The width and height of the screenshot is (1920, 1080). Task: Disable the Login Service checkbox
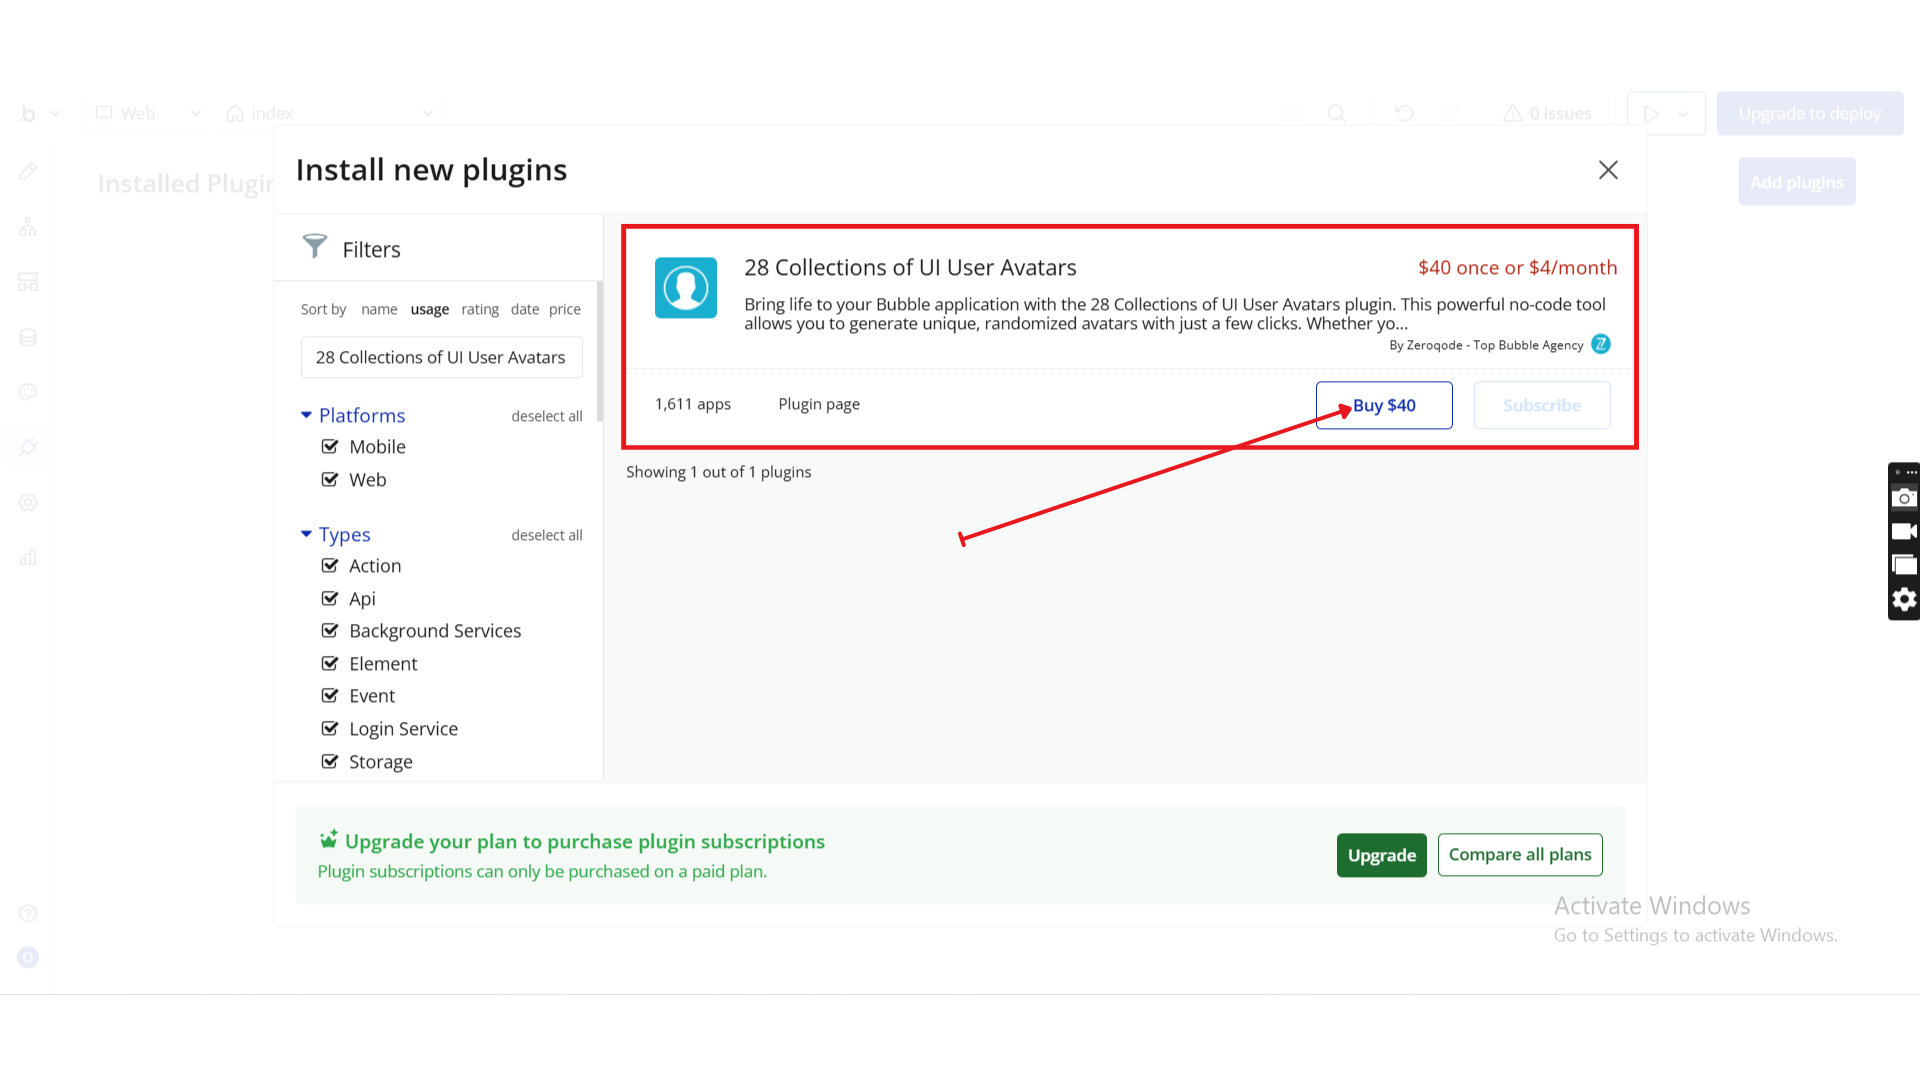(x=330, y=729)
